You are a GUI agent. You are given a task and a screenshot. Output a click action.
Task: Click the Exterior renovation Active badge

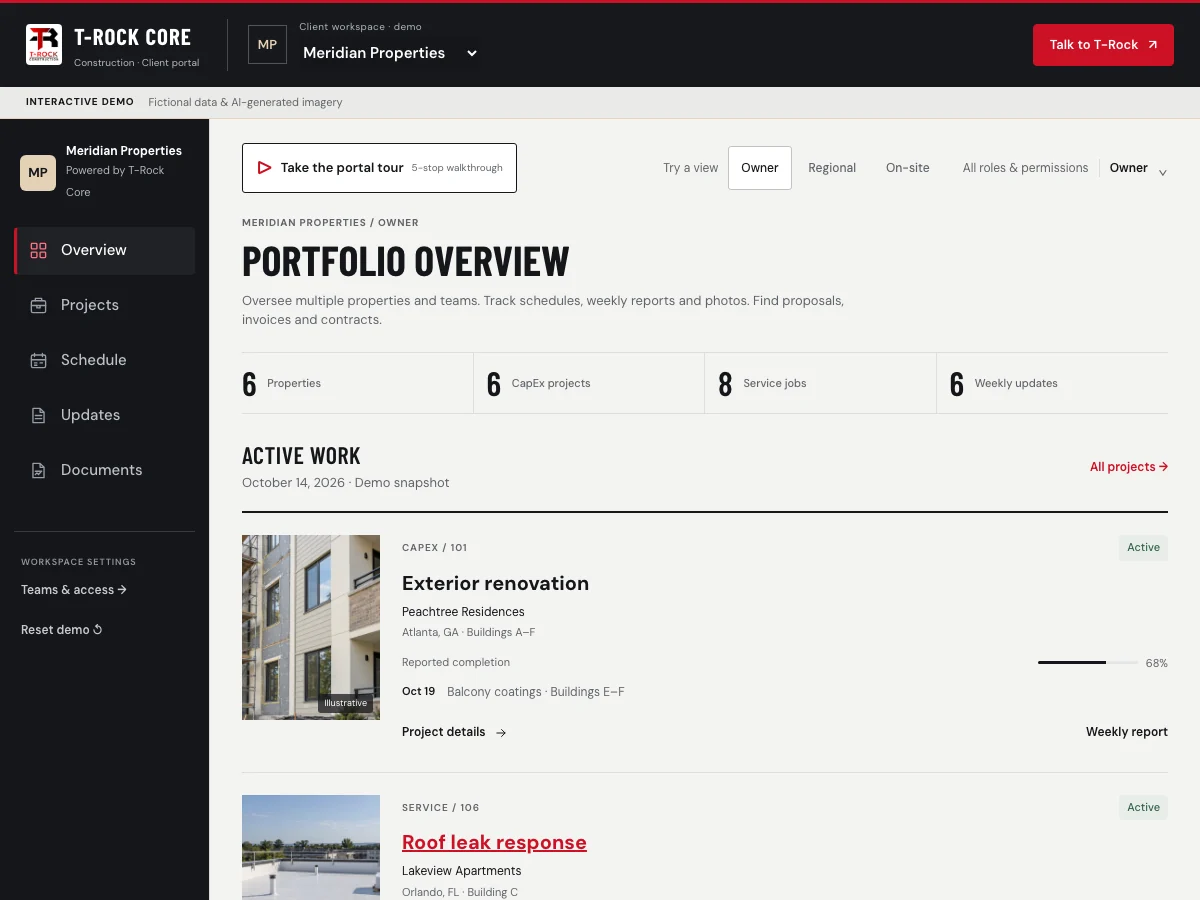[x=1143, y=548]
